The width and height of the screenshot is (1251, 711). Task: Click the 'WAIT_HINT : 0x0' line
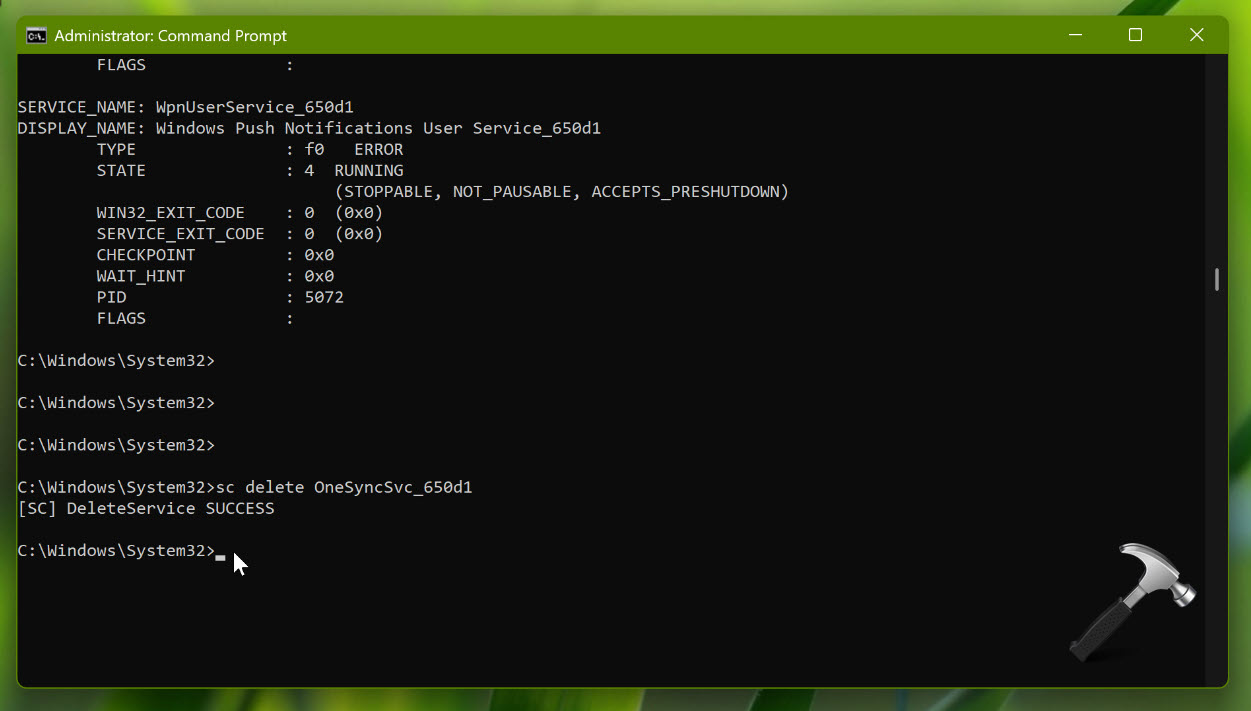215,276
